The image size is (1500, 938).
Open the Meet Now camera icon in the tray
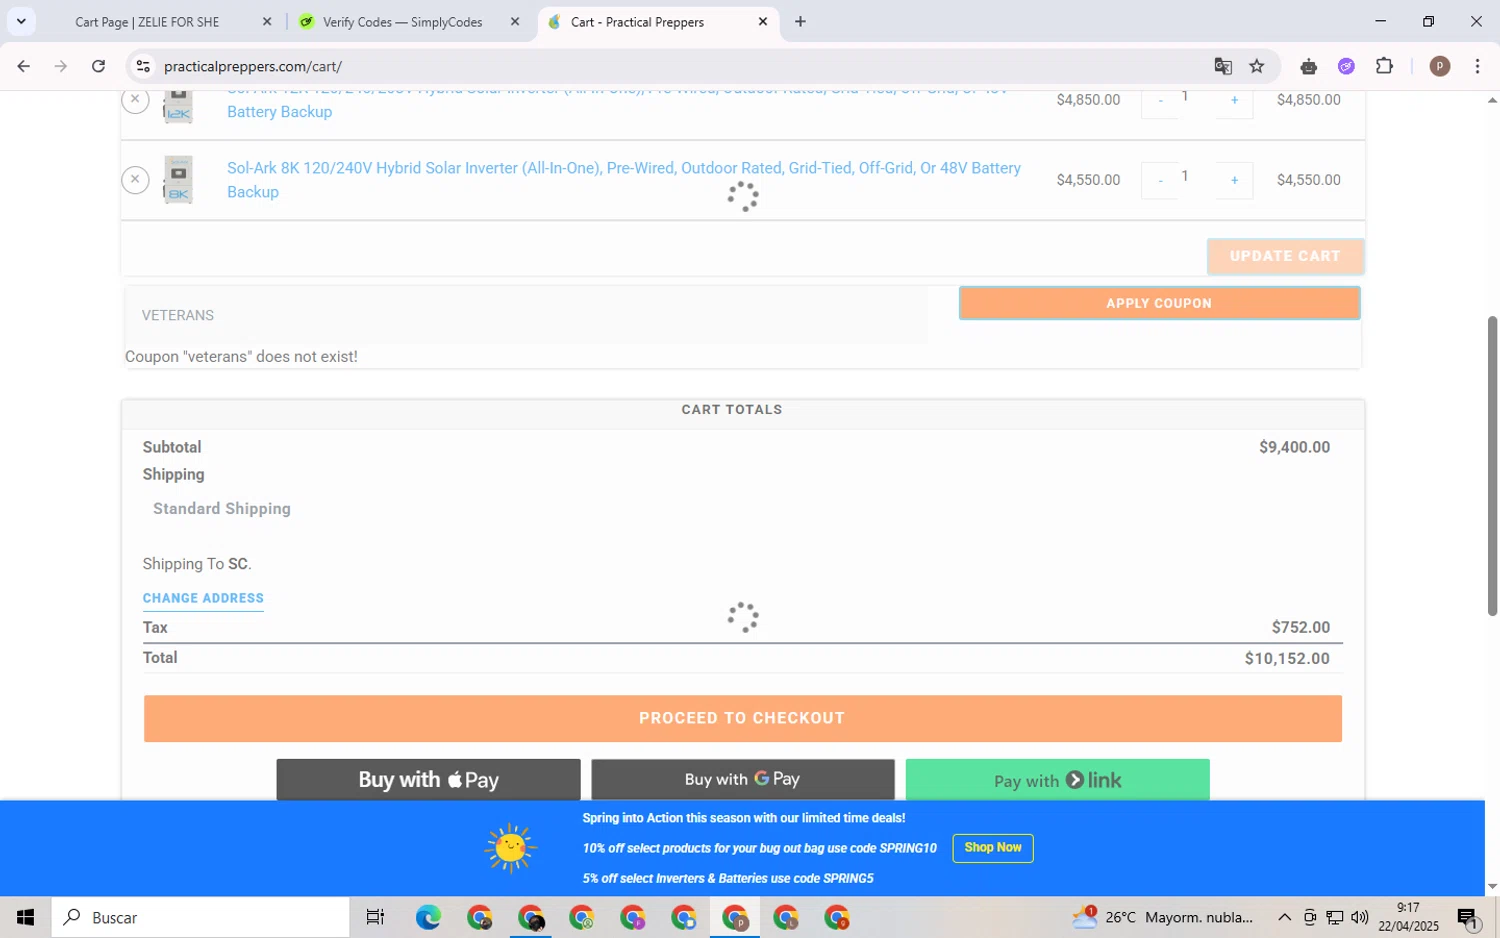[x=1309, y=917]
